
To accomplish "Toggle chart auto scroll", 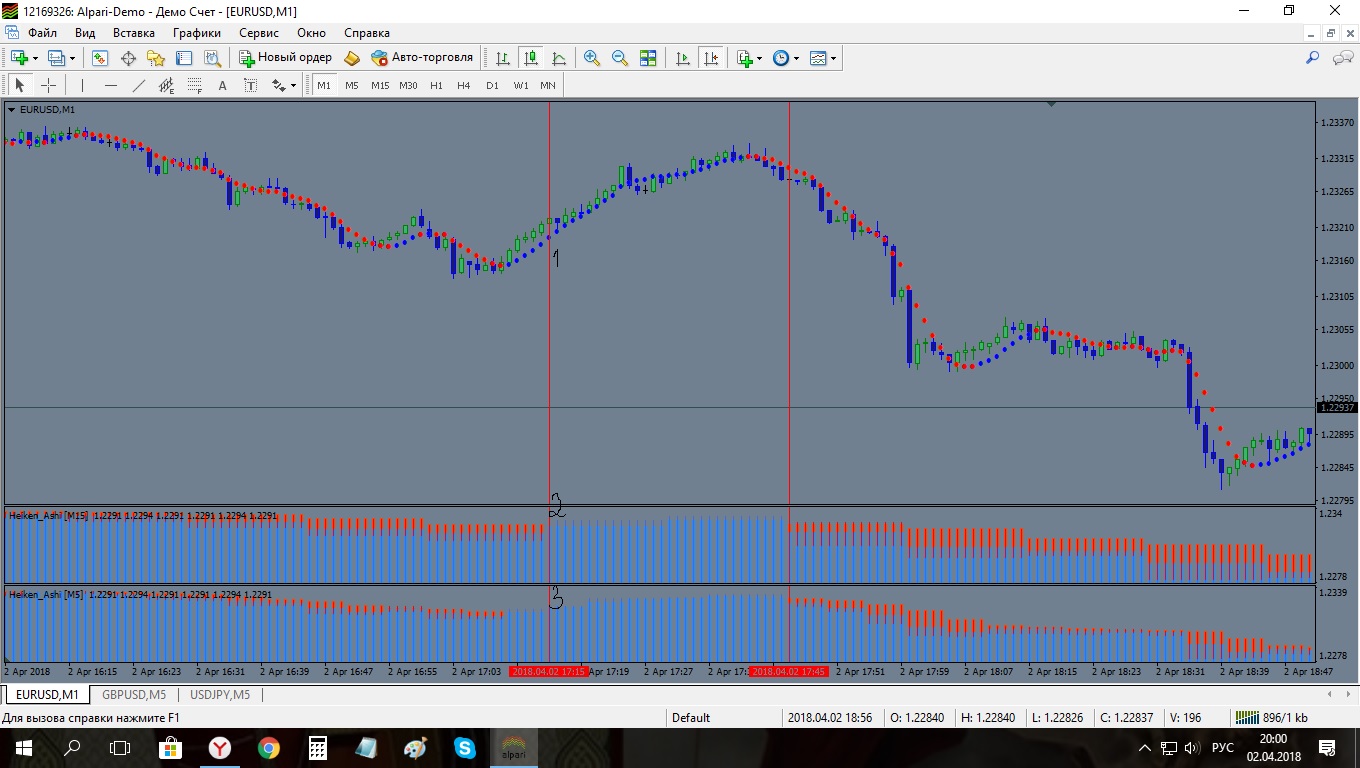I will click(x=683, y=58).
